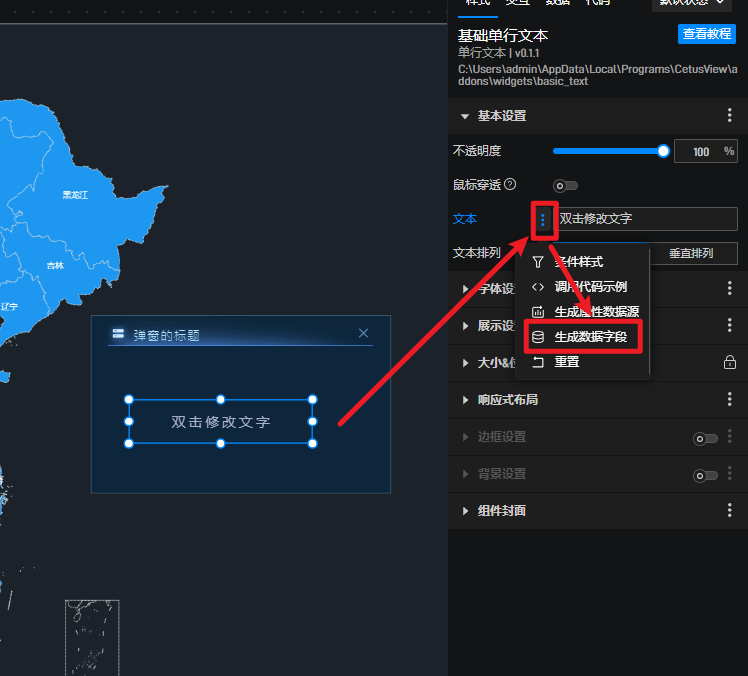This screenshot has width=748, height=676.
Task: Choose 调用代码示例 in the context menu
Action: (x=590, y=287)
